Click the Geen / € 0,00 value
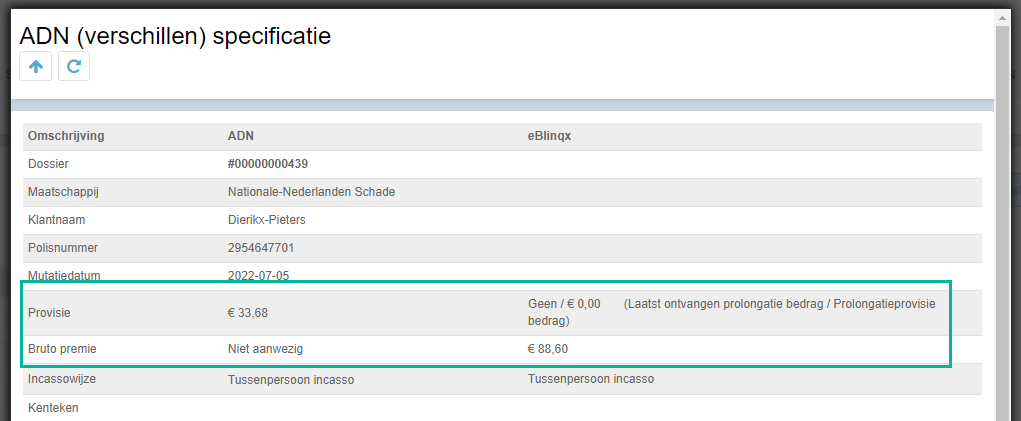The height and width of the screenshot is (421, 1021). click(564, 305)
